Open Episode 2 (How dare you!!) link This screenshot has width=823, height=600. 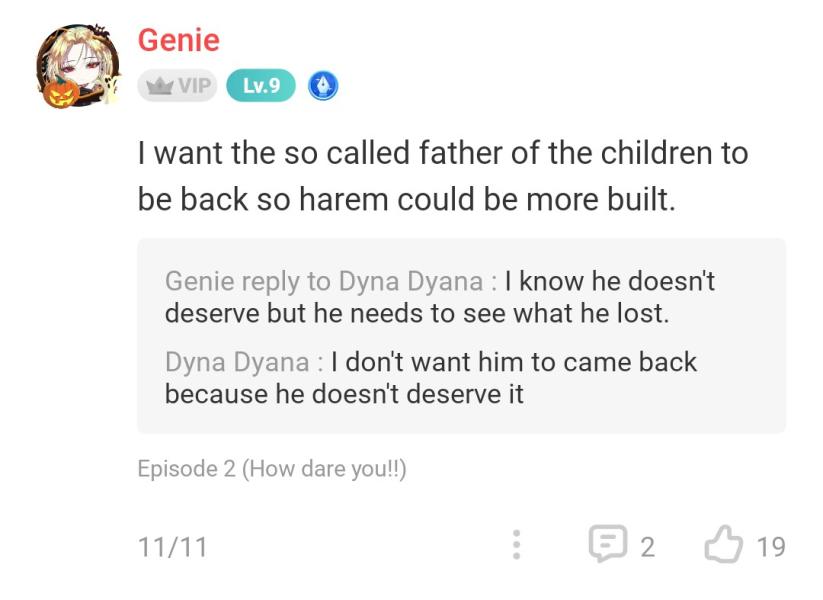(x=272, y=468)
